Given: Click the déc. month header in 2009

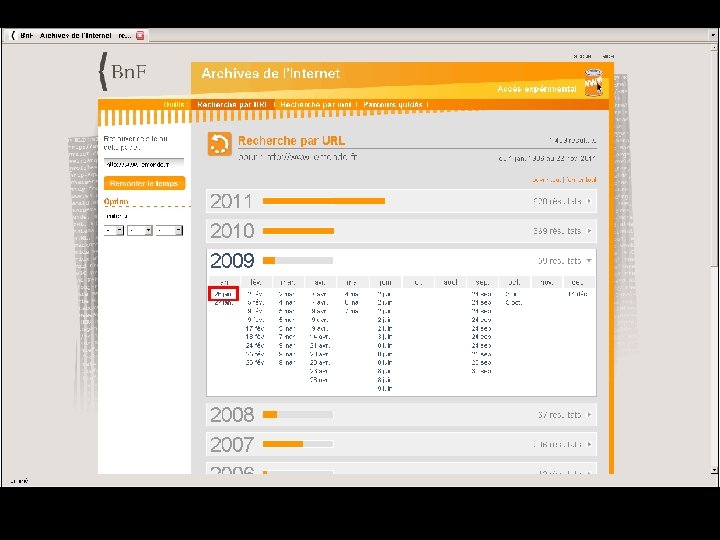Looking at the screenshot, I should 578,282.
